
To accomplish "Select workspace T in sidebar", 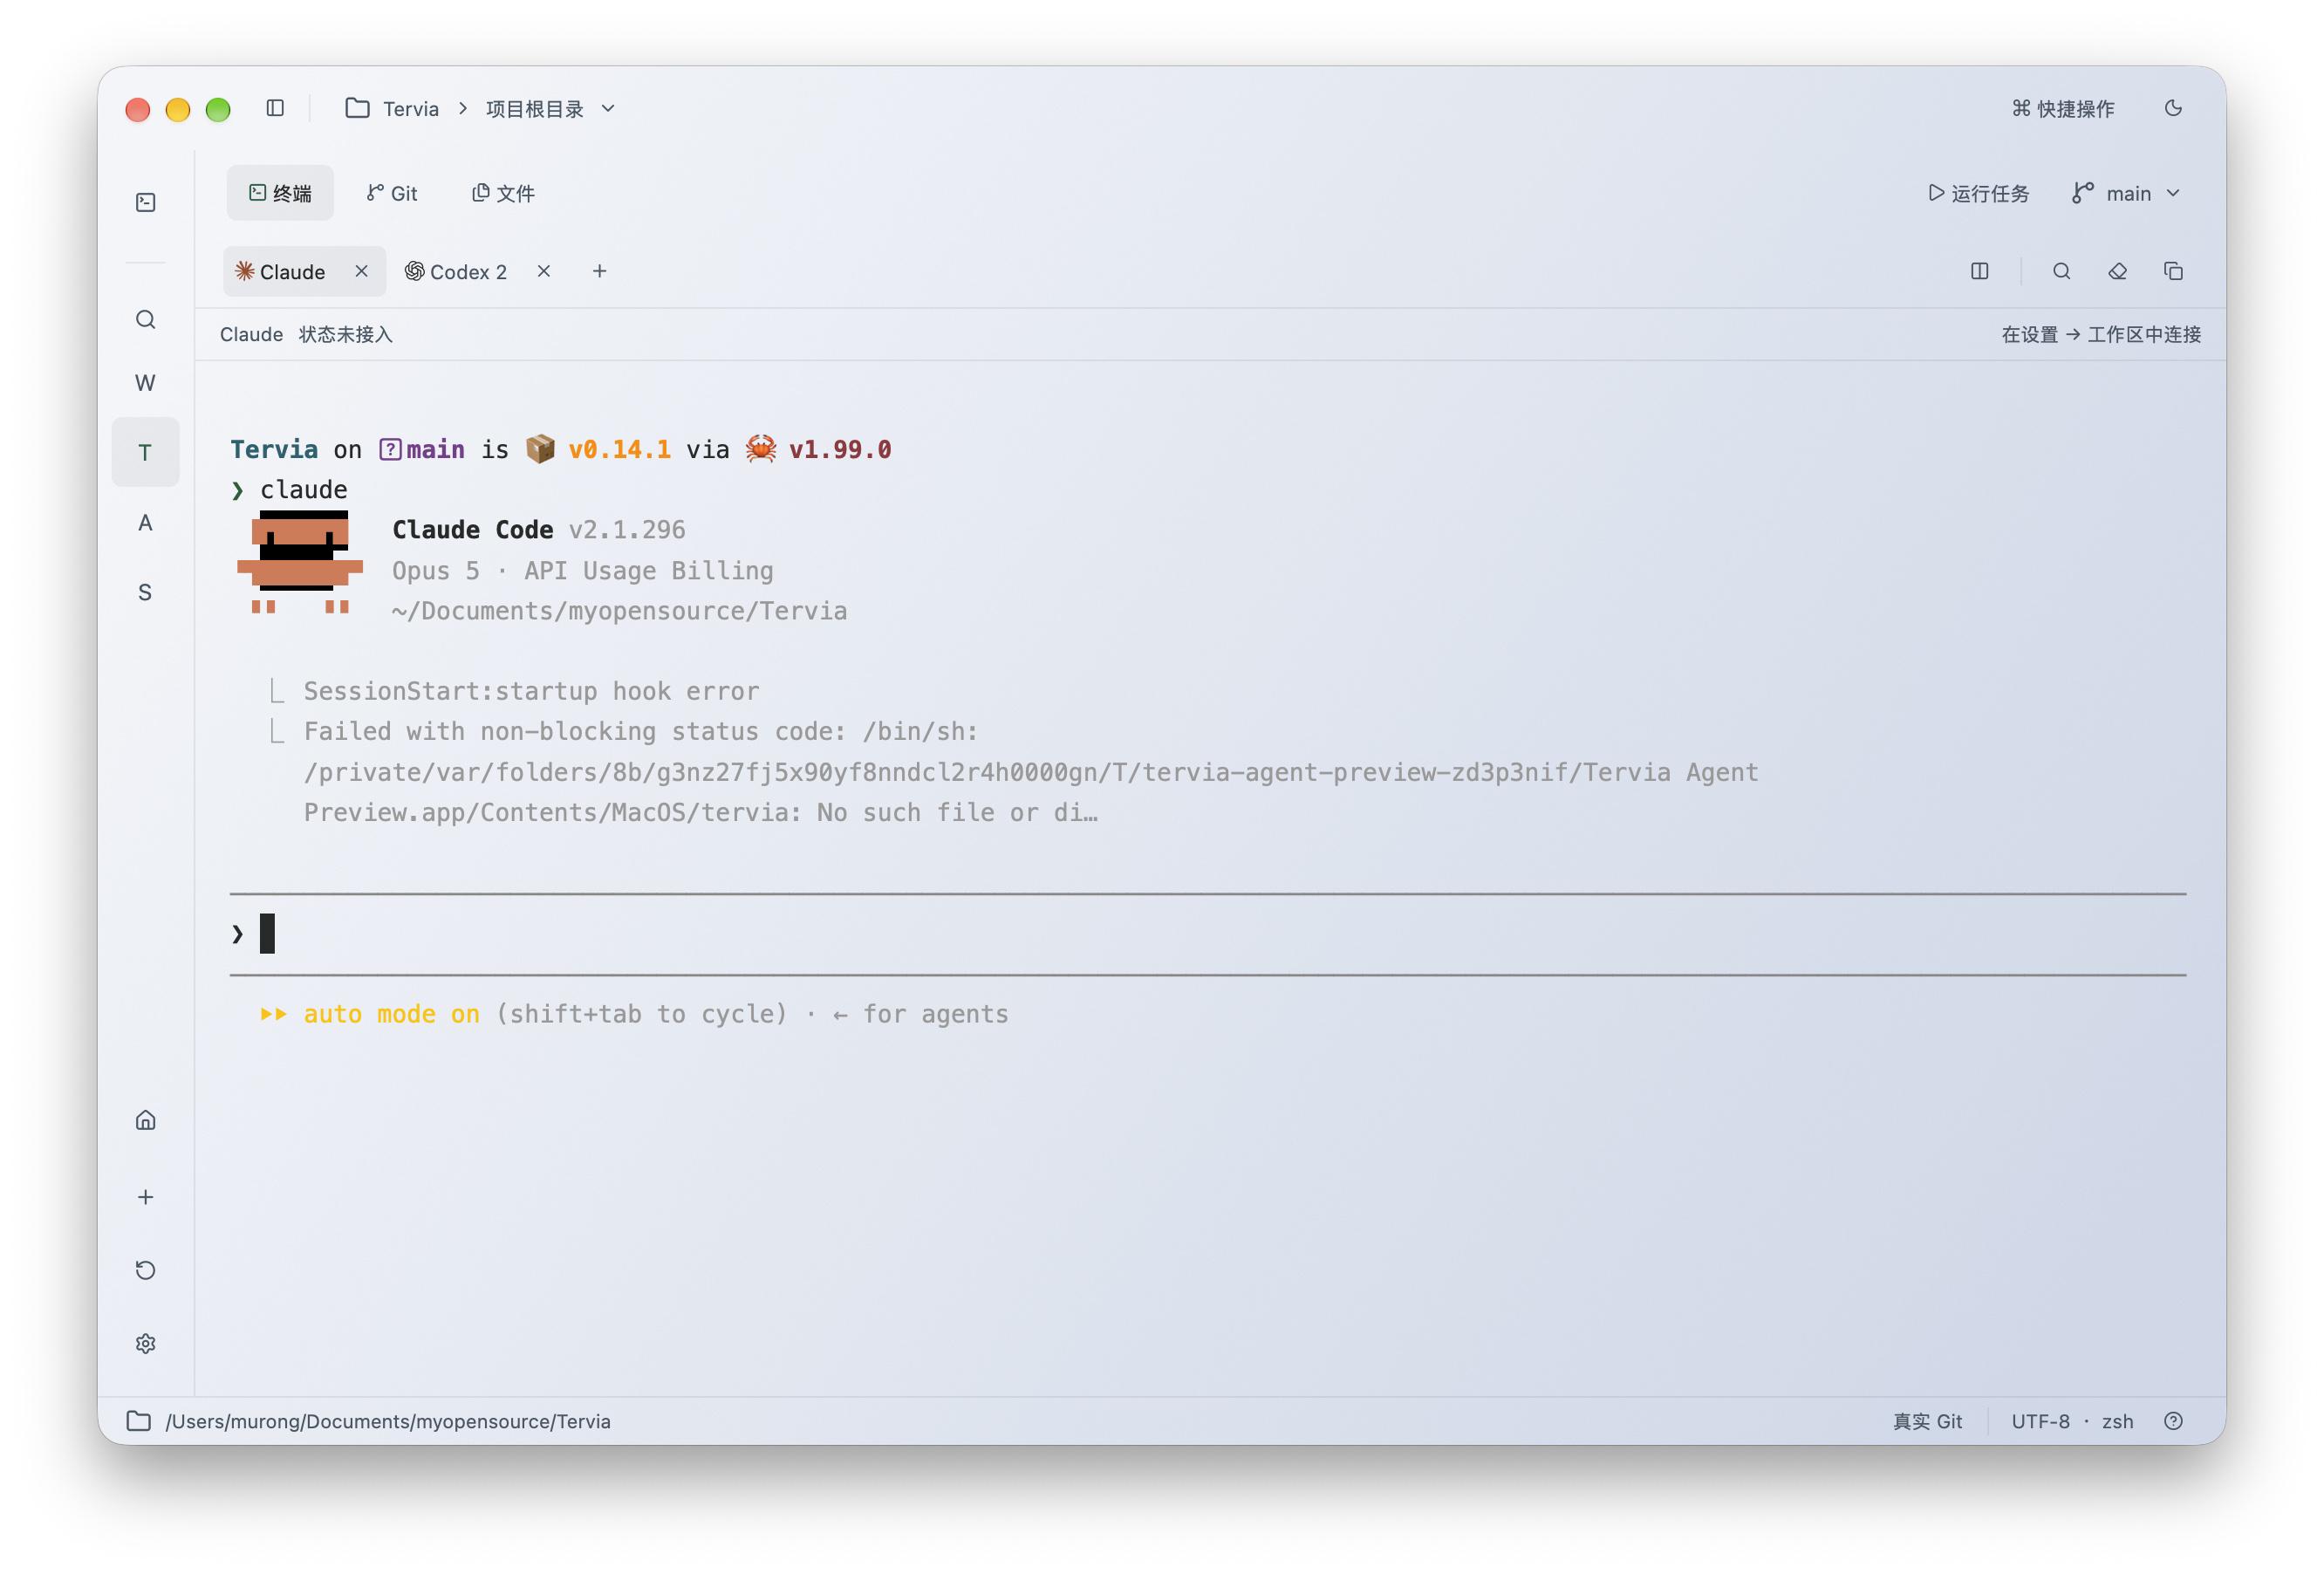I will pyautogui.click(x=146, y=452).
